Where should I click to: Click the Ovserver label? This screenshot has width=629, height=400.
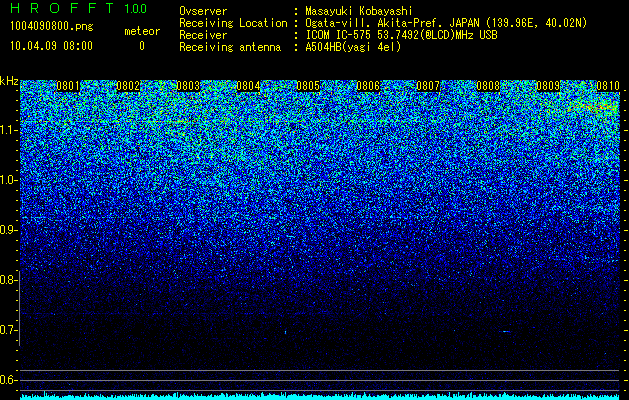(x=203, y=11)
